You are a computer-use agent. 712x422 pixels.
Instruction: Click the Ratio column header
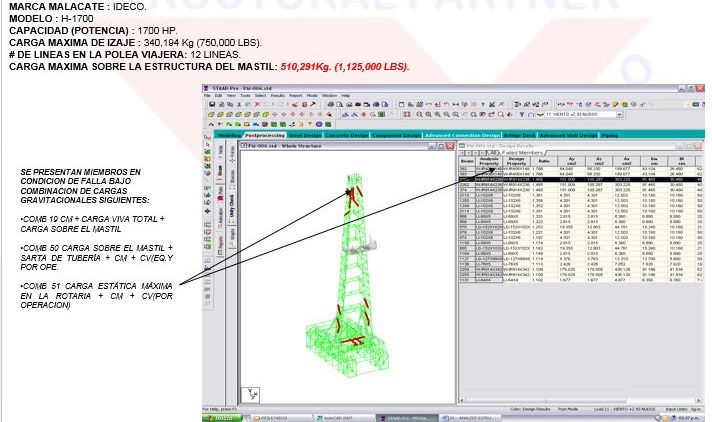tap(544, 162)
